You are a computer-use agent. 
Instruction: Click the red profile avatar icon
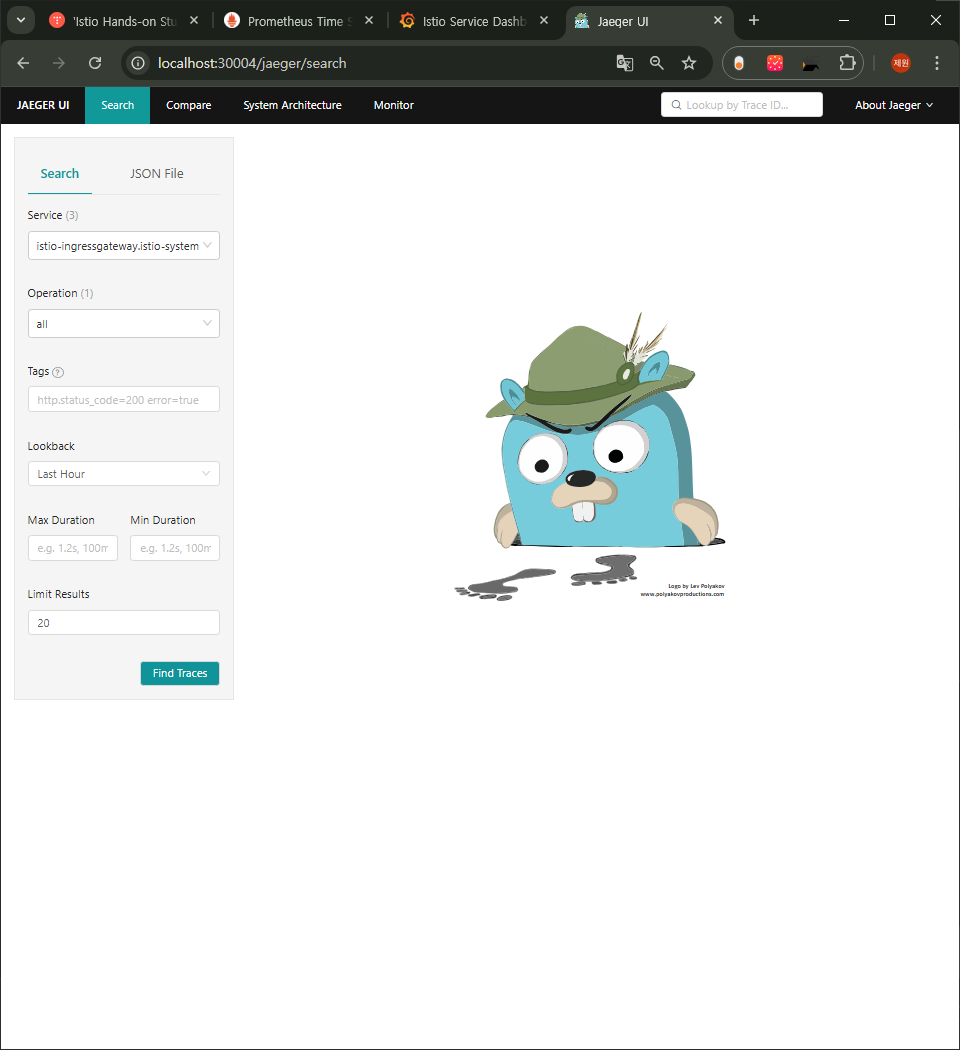901,63
